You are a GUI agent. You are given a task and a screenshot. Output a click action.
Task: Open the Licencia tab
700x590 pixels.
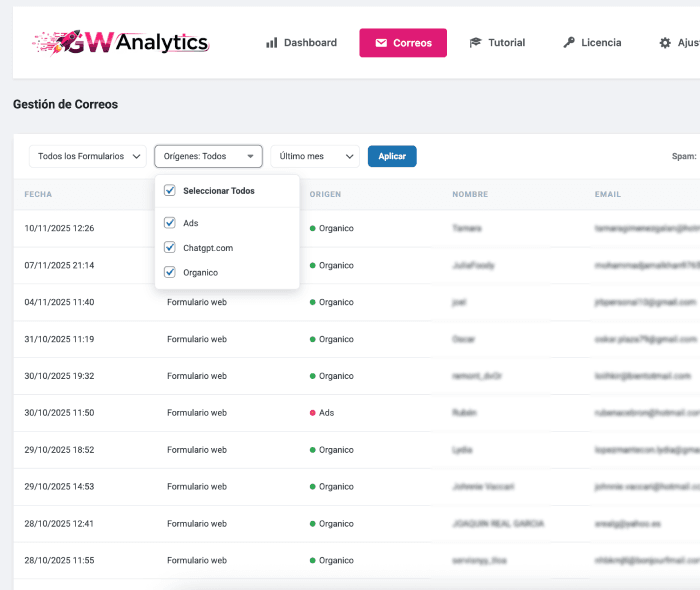[592, 43]
